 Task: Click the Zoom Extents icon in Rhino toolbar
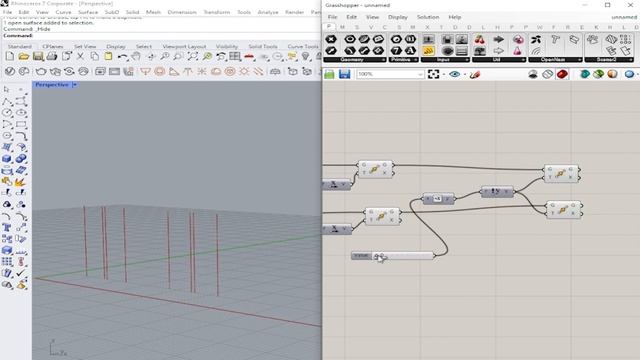coord(193,56)
